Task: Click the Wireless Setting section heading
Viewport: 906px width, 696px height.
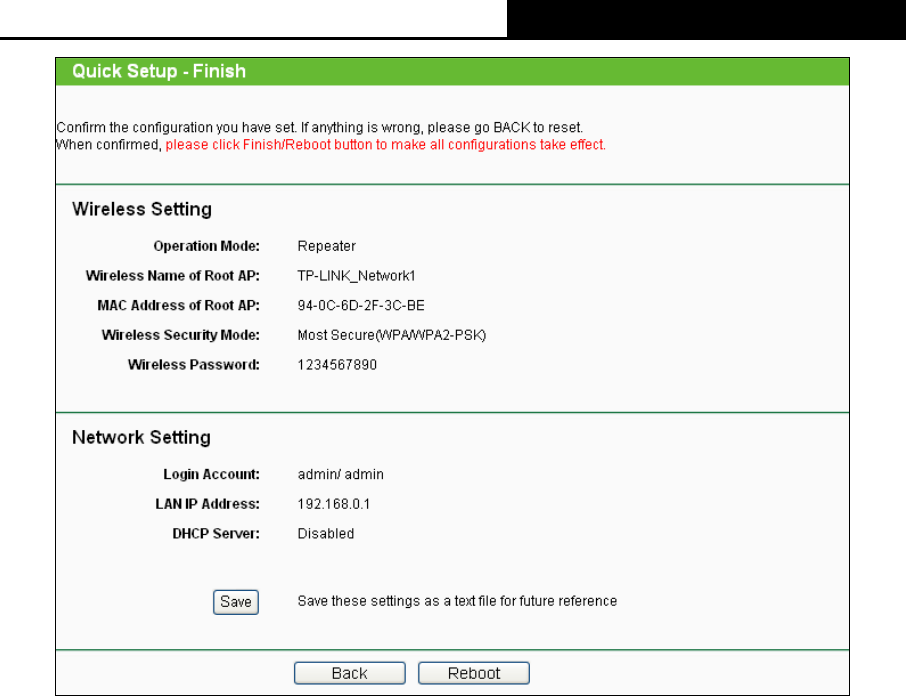Action: [x=142, y=210]
